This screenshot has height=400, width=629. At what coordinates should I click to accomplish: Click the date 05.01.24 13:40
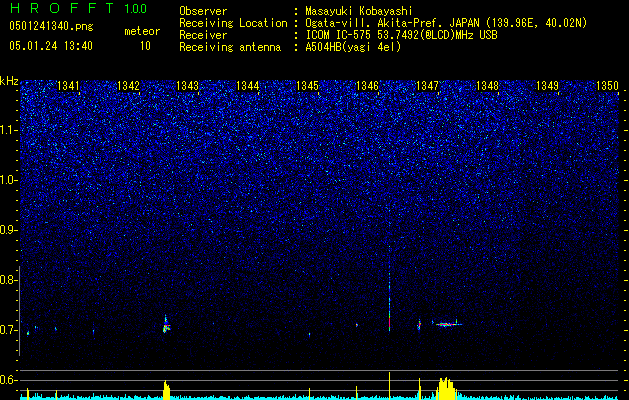pyautogui.click(x=51, y=46)
